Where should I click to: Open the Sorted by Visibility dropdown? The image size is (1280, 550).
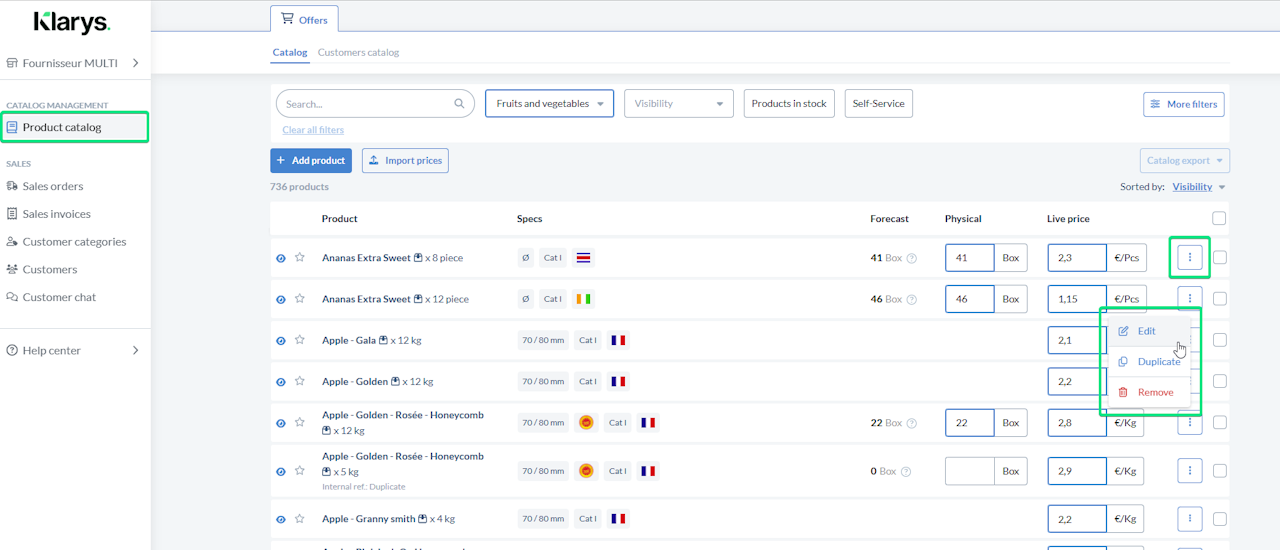point(1198,187)
